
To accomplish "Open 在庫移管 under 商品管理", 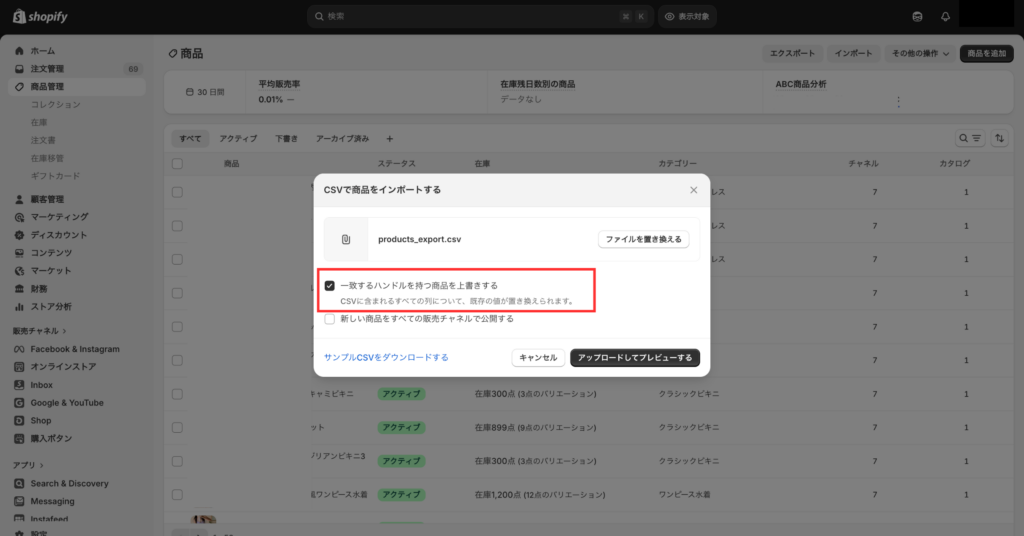I will click(x=47, y=158).
